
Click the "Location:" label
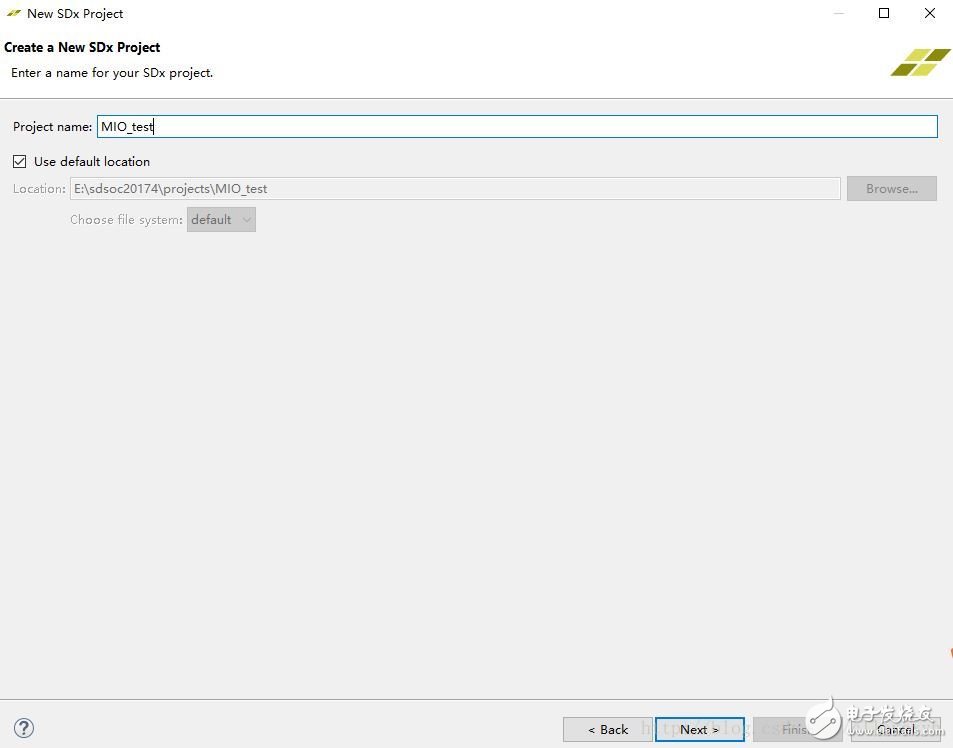(39, 189)
